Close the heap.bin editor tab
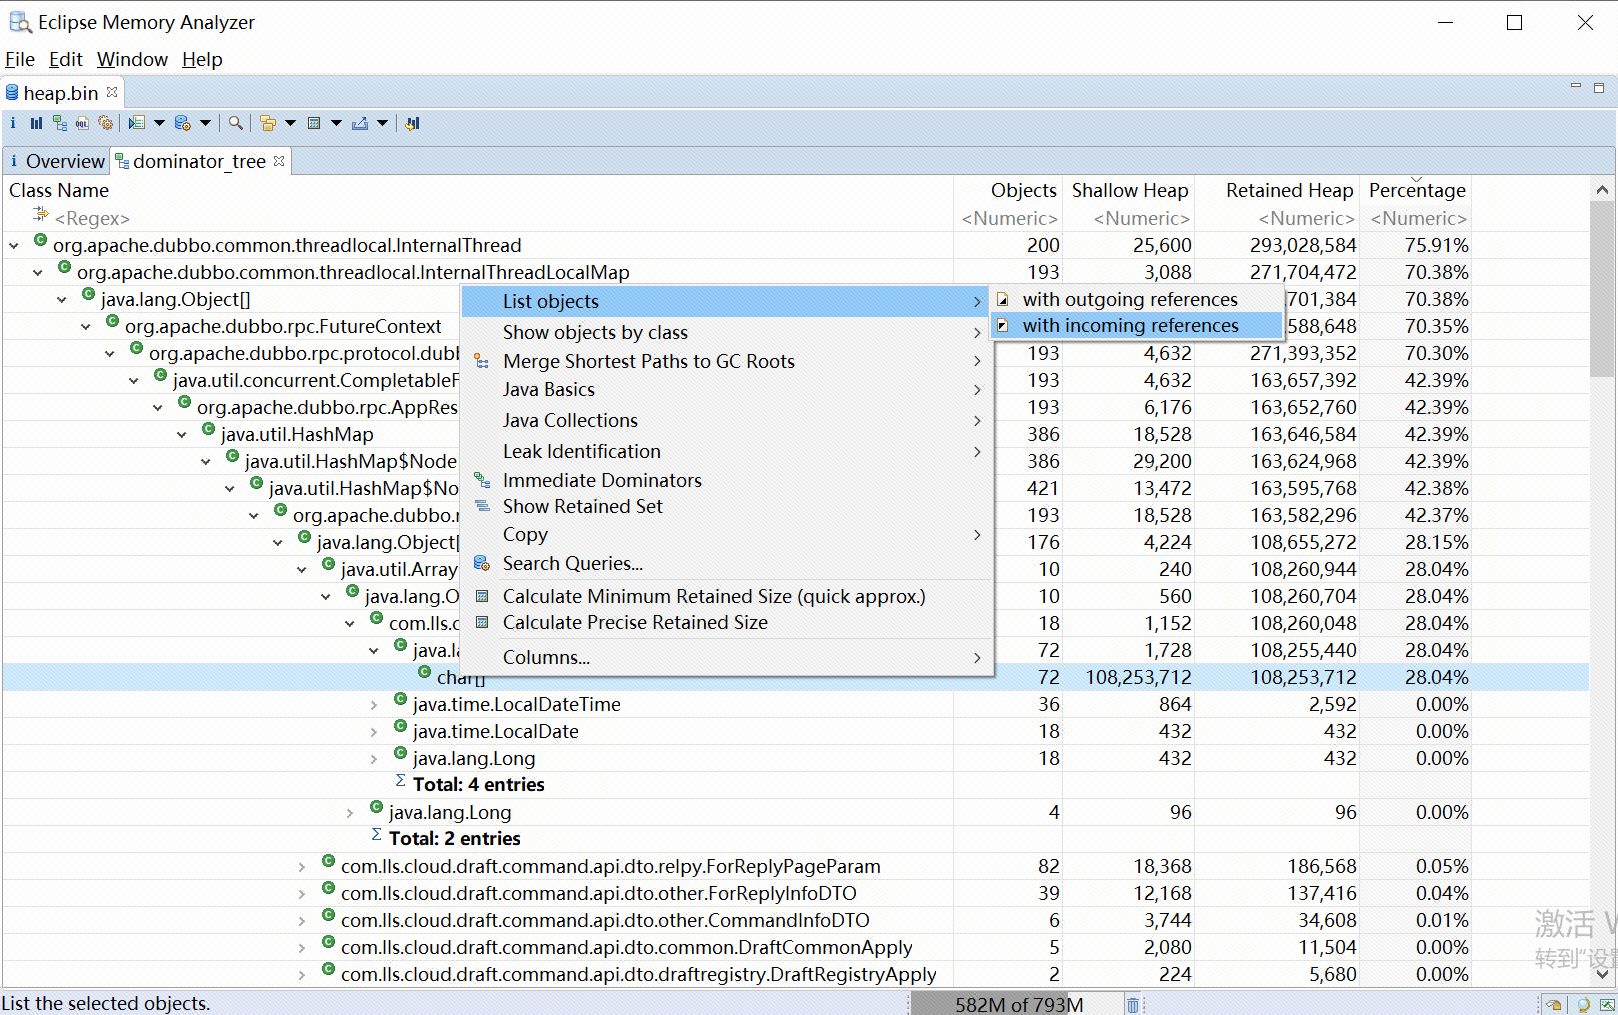Screen dimensions: 1618x1015 (112, 92)
